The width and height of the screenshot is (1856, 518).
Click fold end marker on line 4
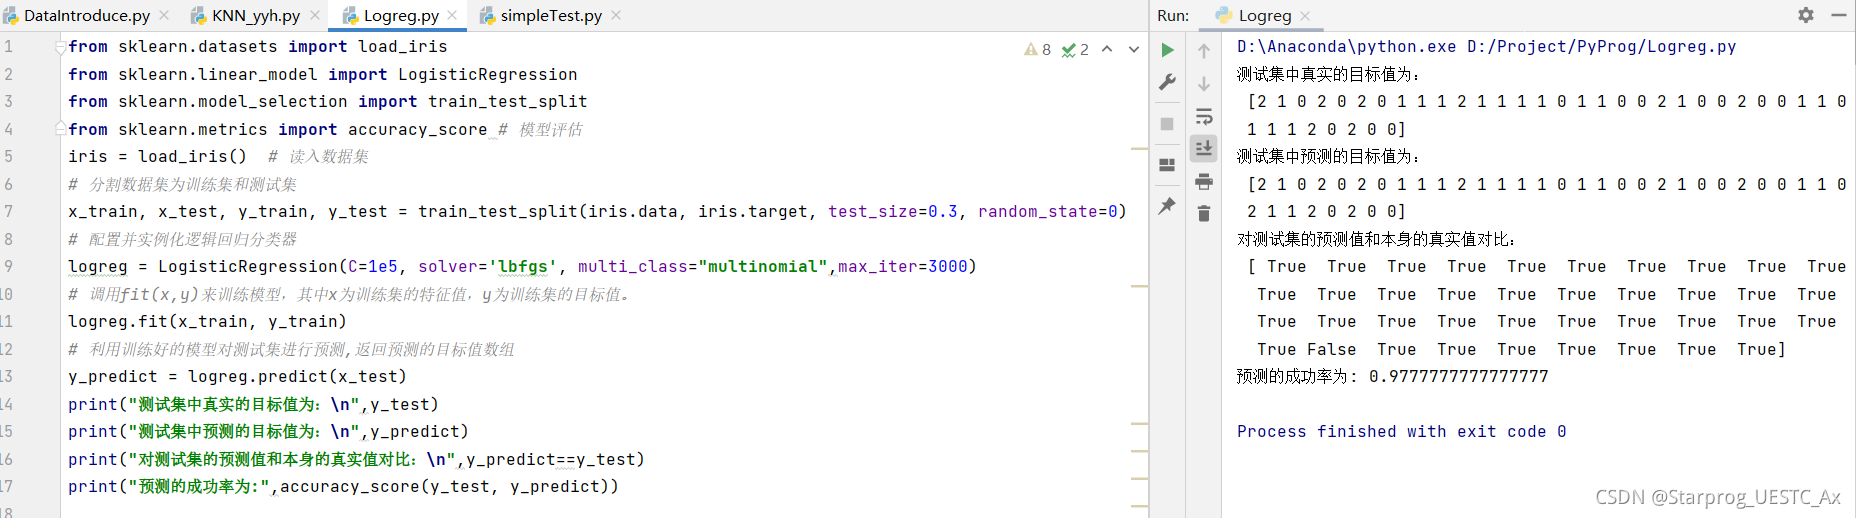(x=61, y=129)
